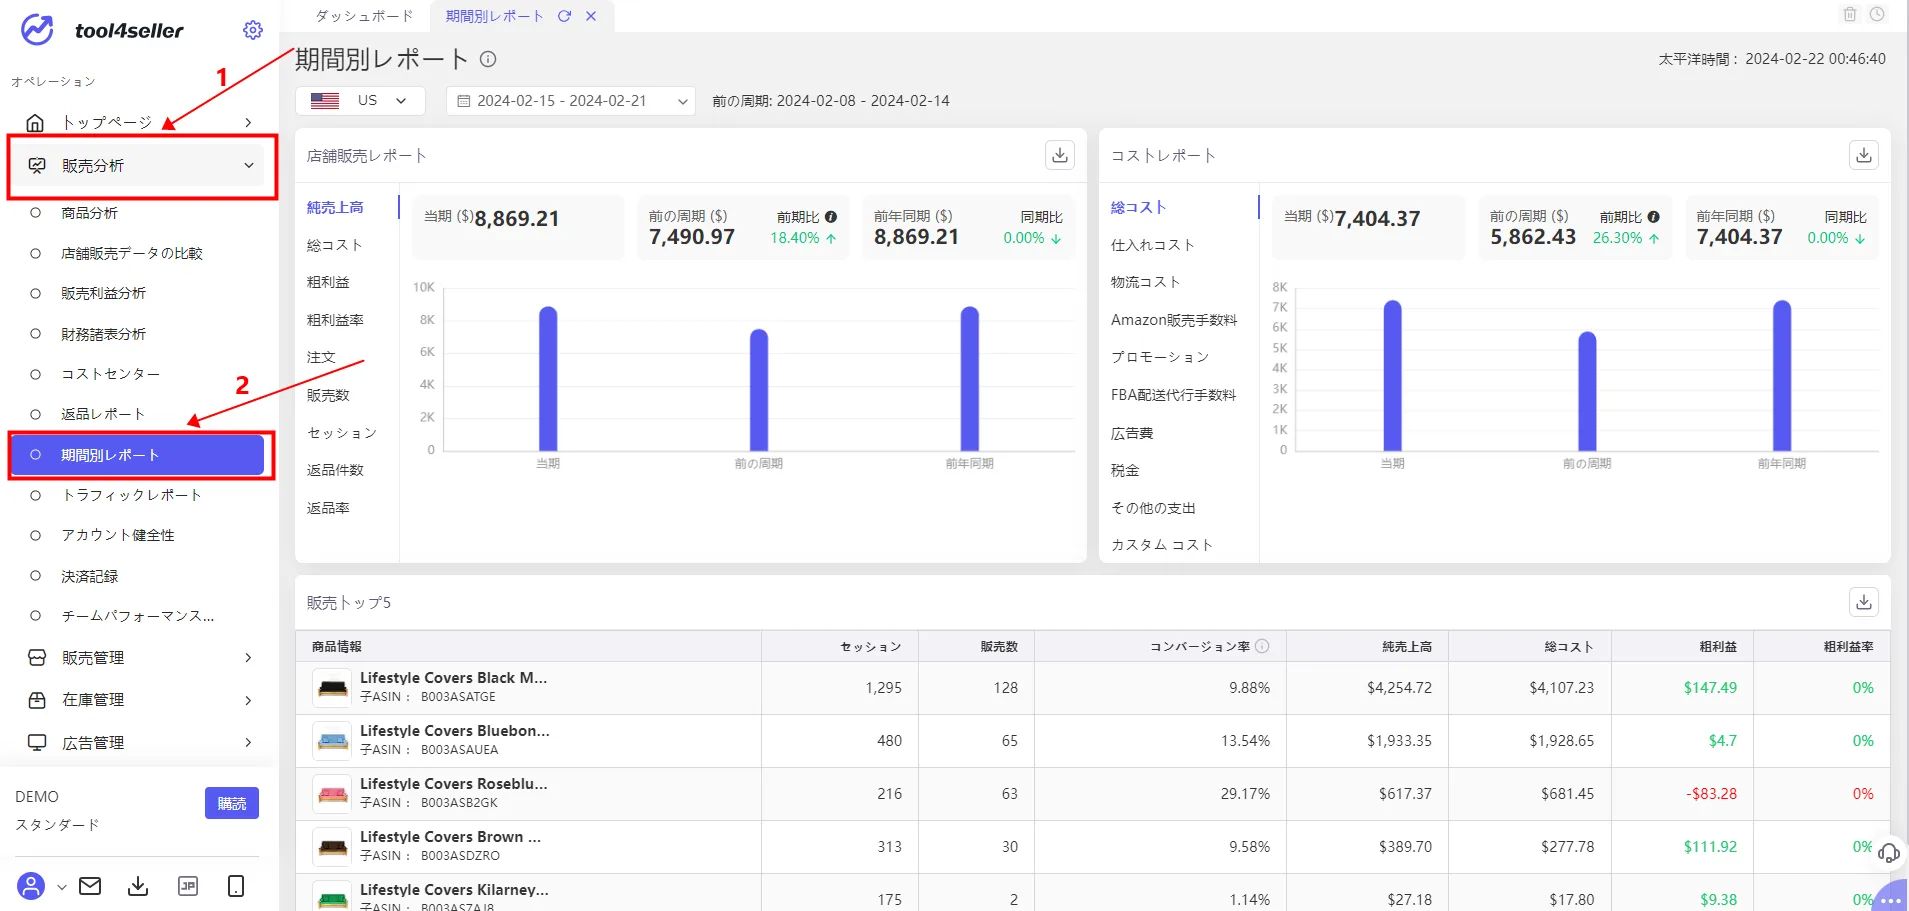Screen dimensions: 1909x911
Task: Click info icon beside コンバージョン率 header
Action: tap(1262, 646)
